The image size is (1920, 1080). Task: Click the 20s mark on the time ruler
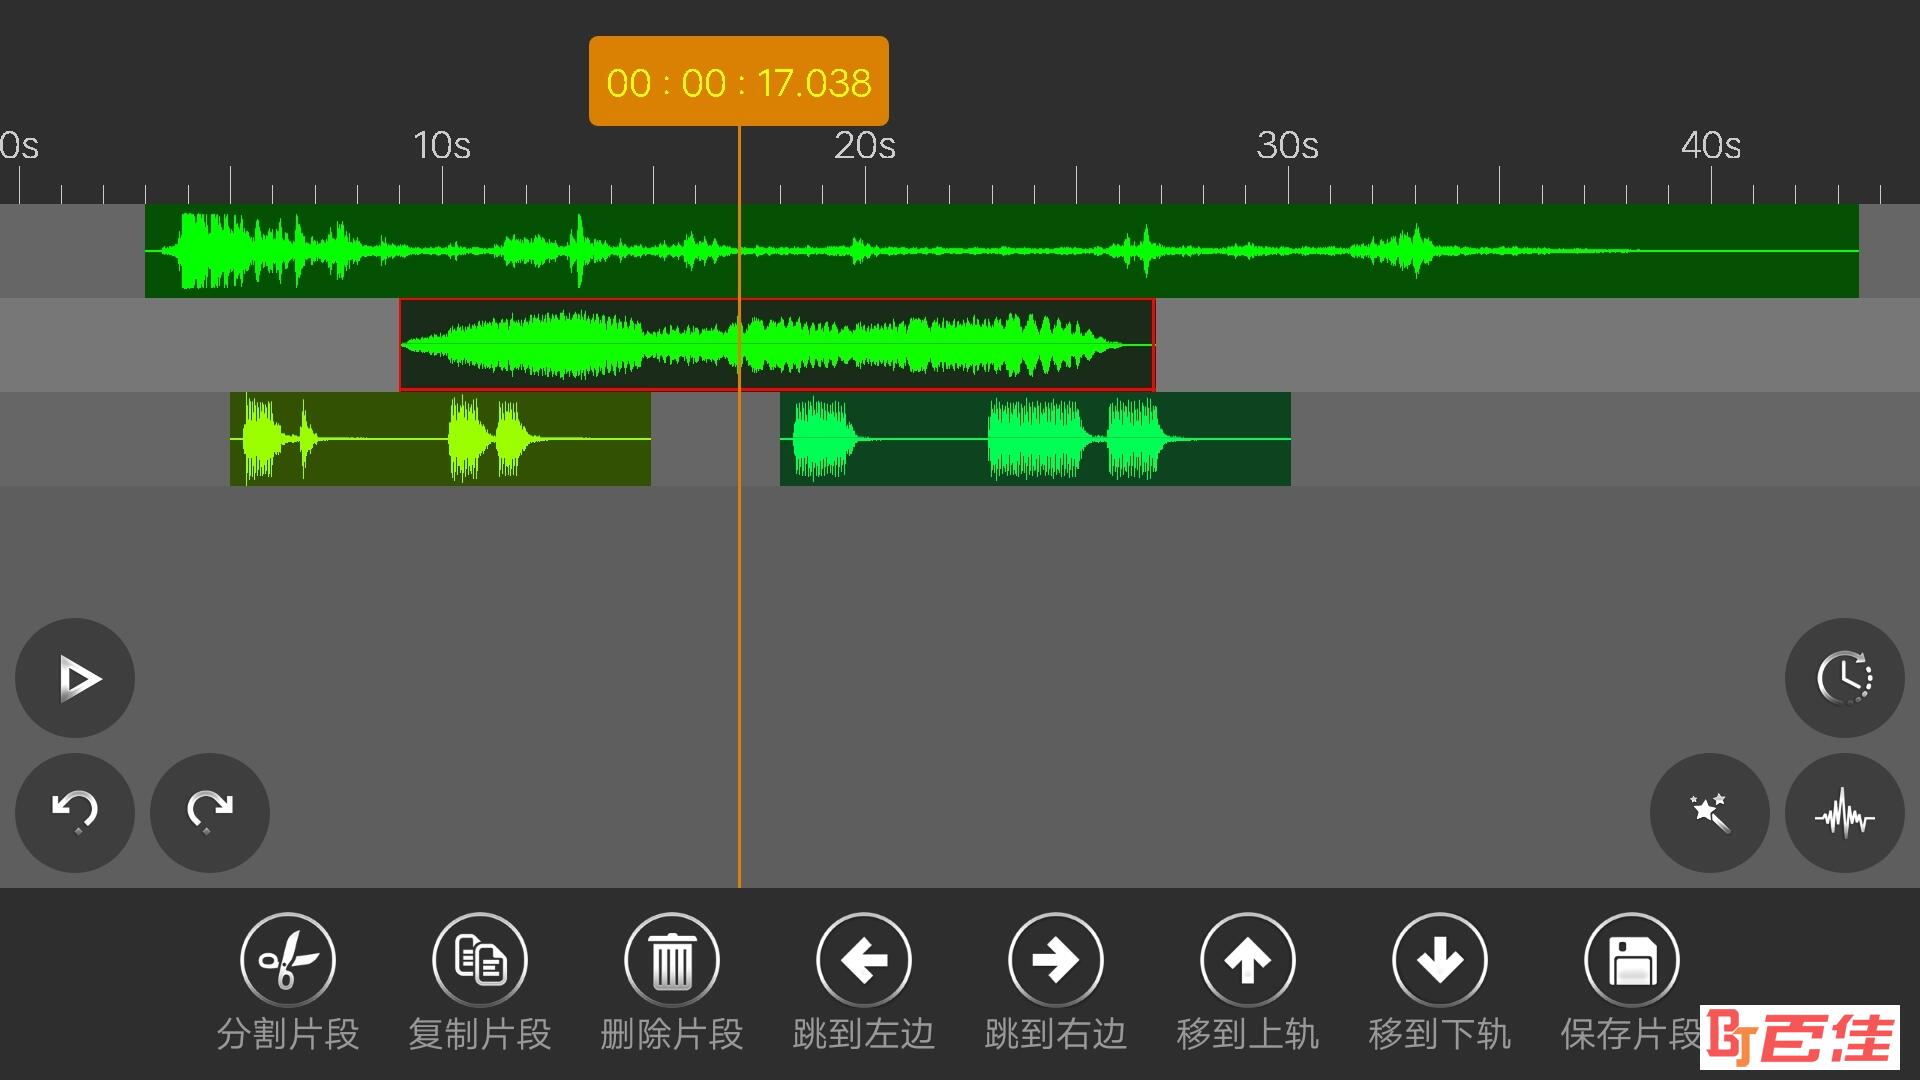coord(865,146)
